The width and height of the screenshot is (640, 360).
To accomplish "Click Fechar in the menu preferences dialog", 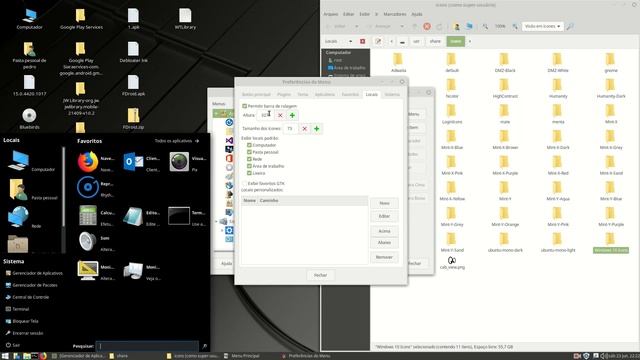I will tap(320, 275).
